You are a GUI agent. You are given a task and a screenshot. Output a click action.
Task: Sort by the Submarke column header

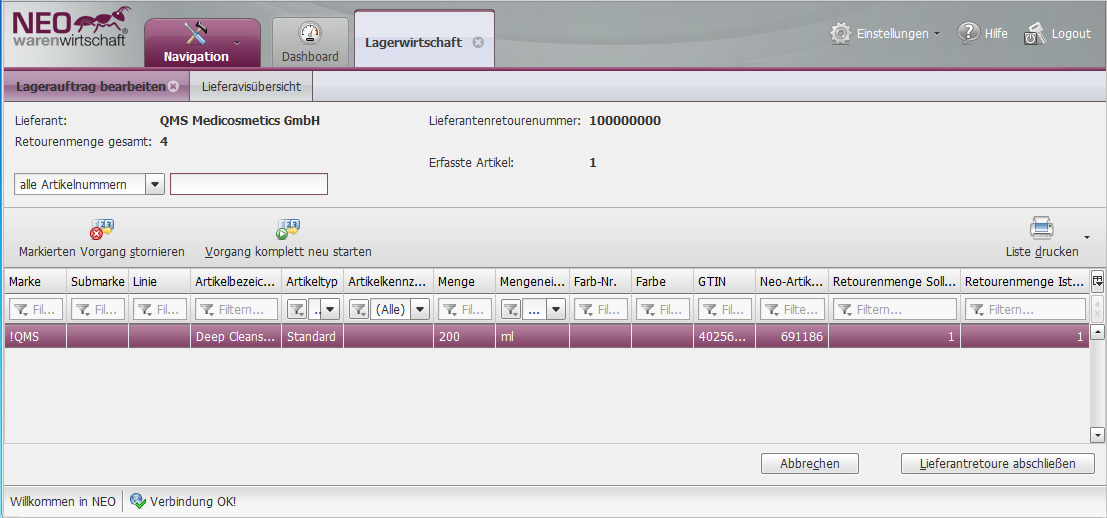[97, 282]
